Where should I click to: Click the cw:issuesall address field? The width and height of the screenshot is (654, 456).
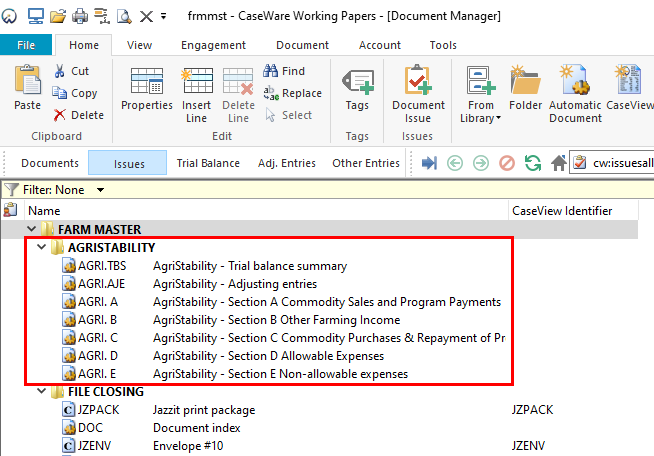(612, 163)
